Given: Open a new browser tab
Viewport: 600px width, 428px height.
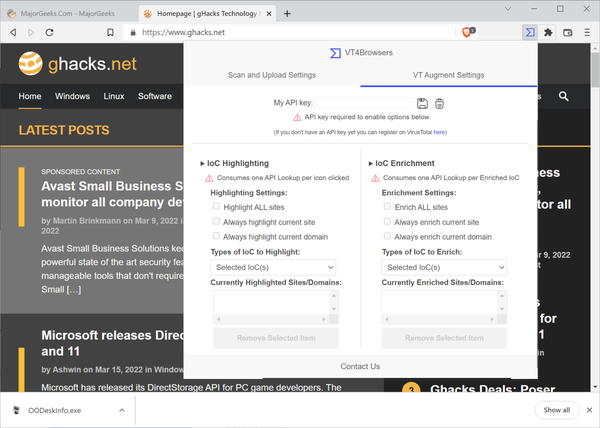Looking at the screenshot, I should tap(287, 14).
